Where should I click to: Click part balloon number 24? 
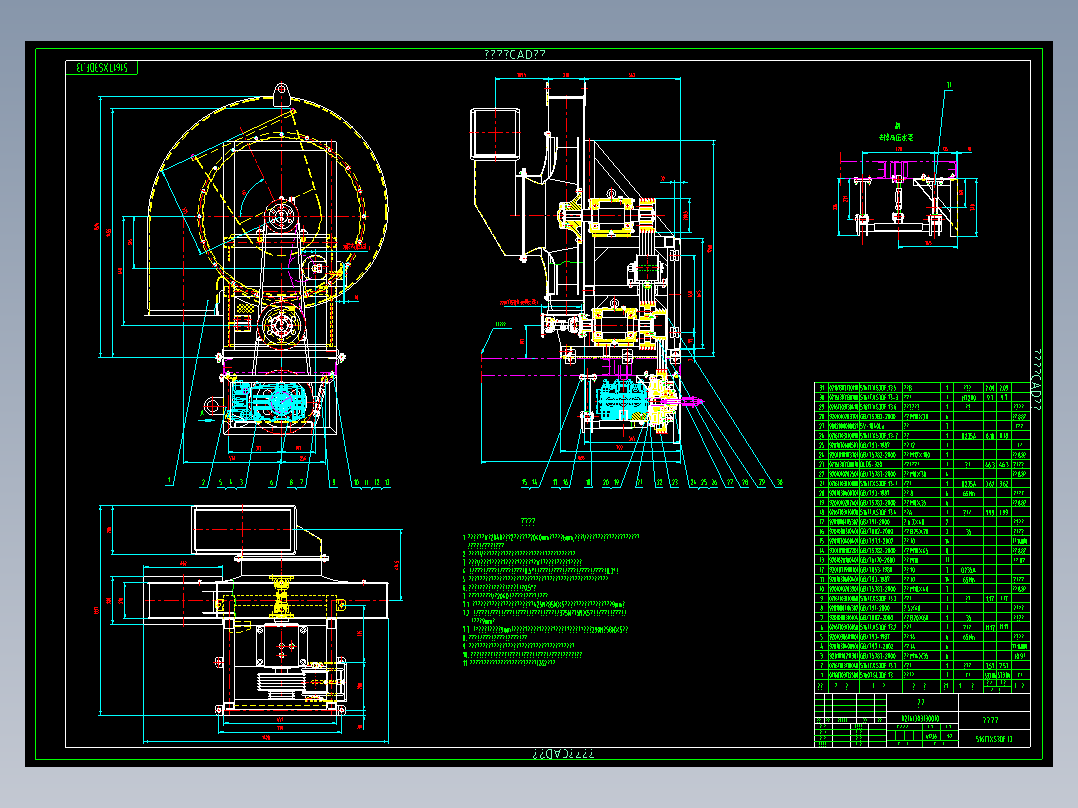pos(693,482)
